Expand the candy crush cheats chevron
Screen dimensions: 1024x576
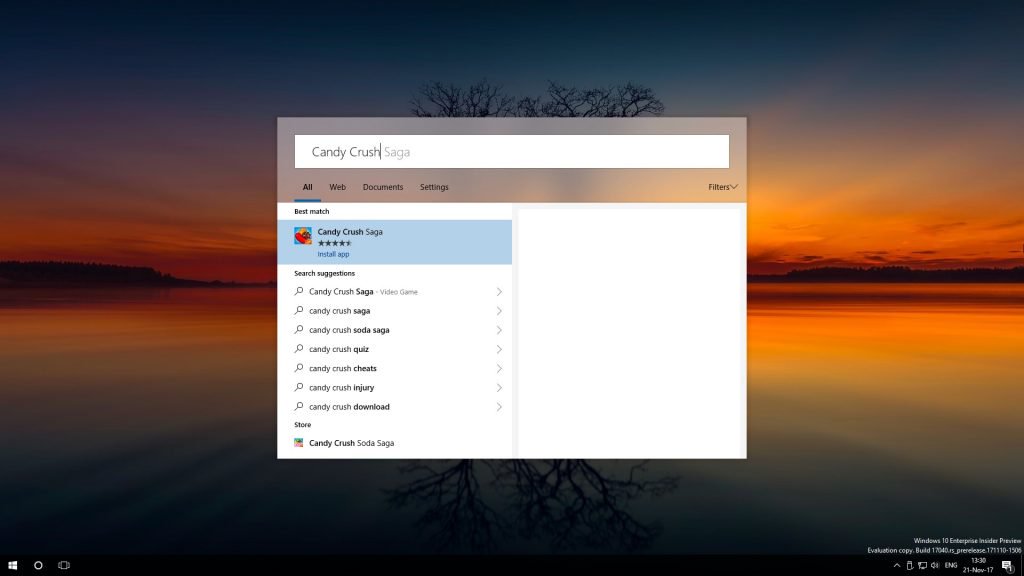[x=499, y=368]
